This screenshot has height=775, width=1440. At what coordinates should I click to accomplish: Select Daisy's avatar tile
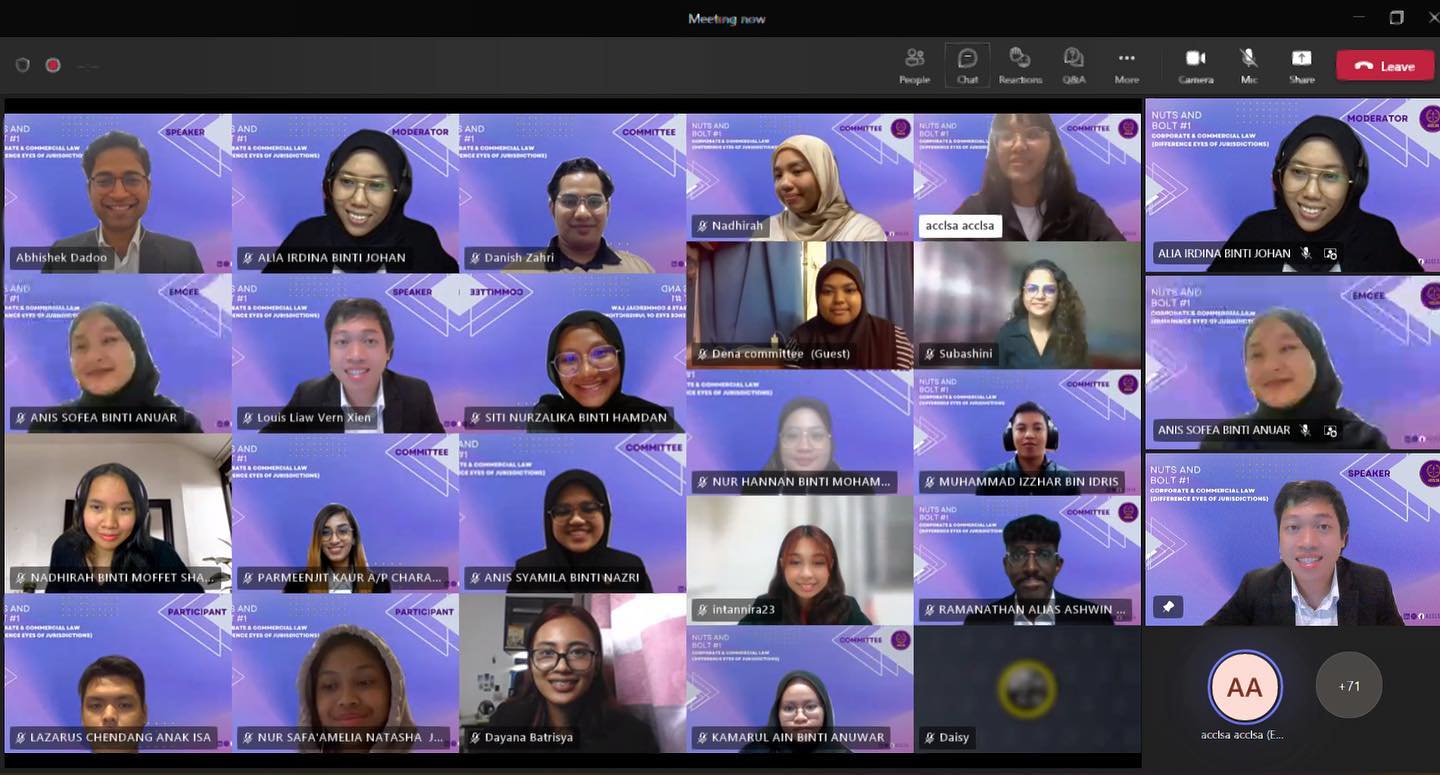[x=1027, y=688]
